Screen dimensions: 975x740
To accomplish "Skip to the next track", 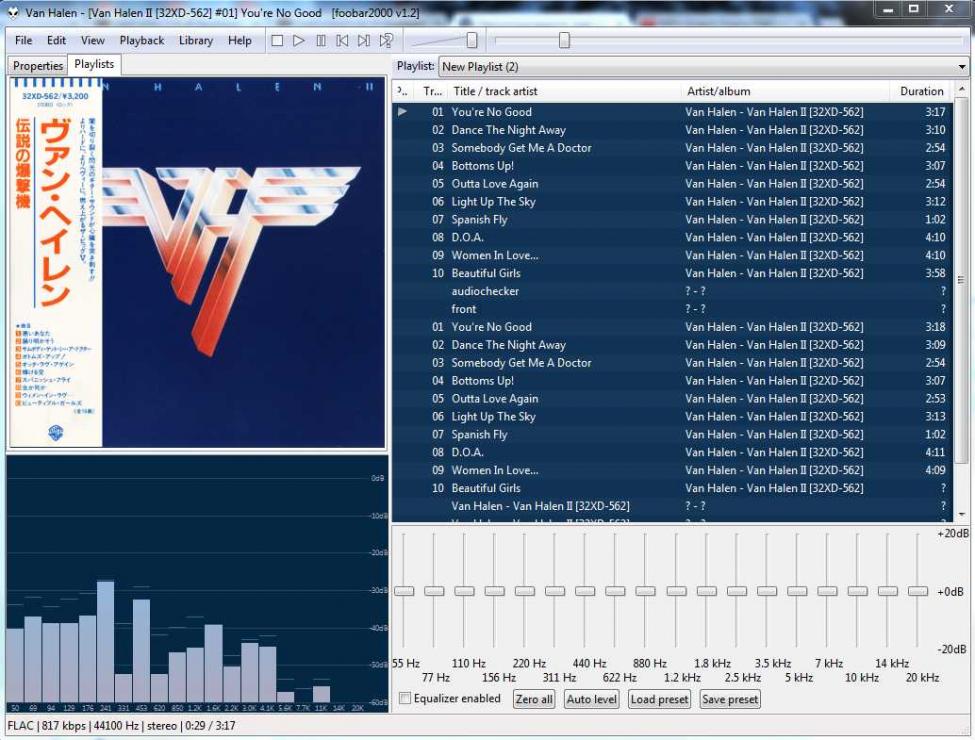I will tap(364, 40).
